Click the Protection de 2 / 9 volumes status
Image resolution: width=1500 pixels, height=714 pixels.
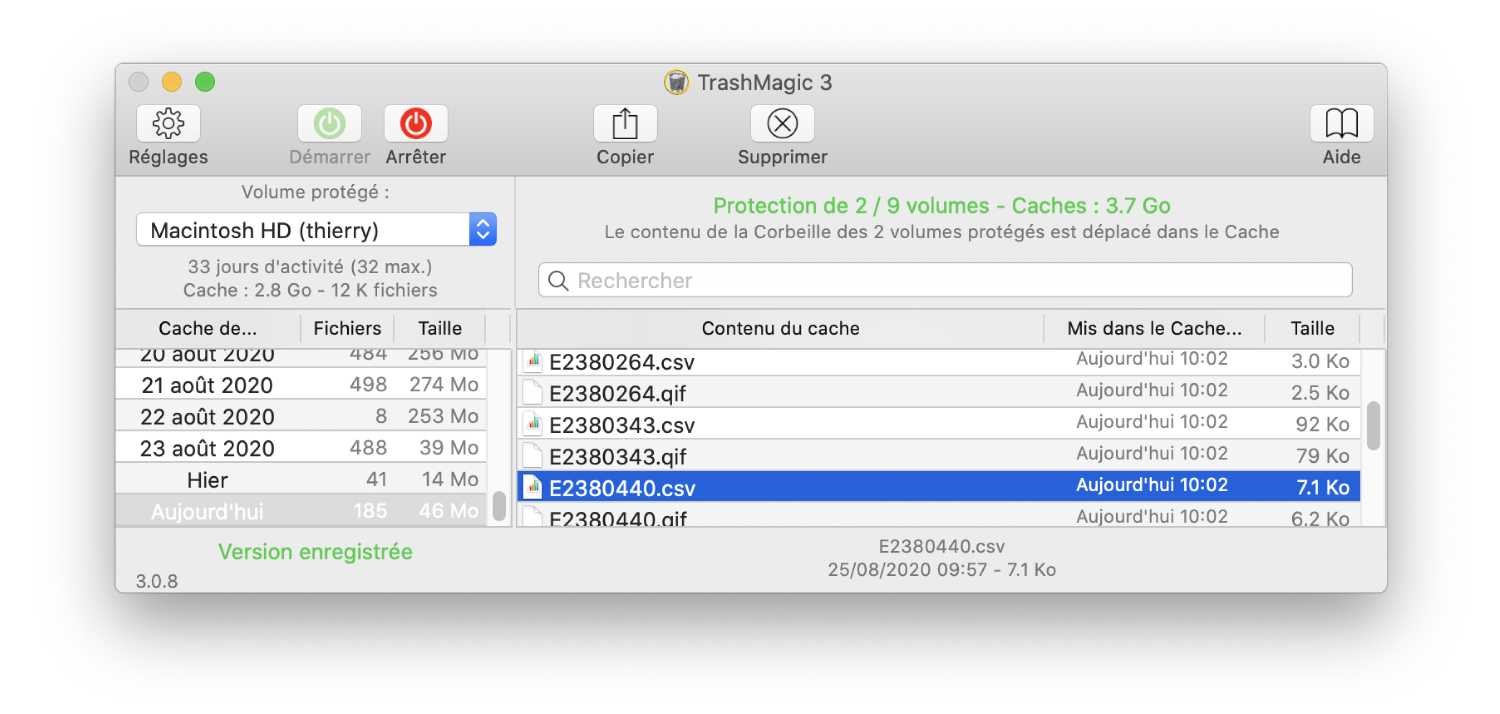click(x=942, y=206)
